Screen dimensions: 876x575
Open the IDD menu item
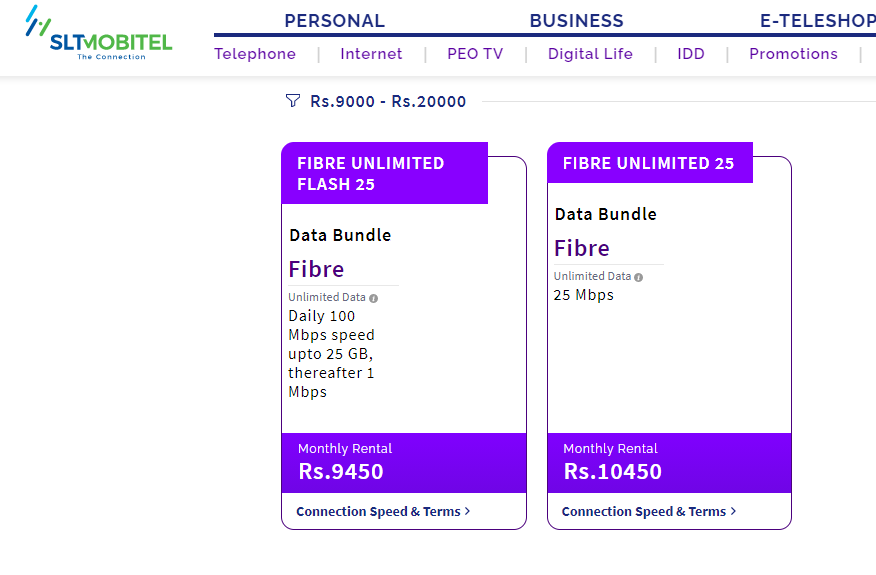pos(691,54)
